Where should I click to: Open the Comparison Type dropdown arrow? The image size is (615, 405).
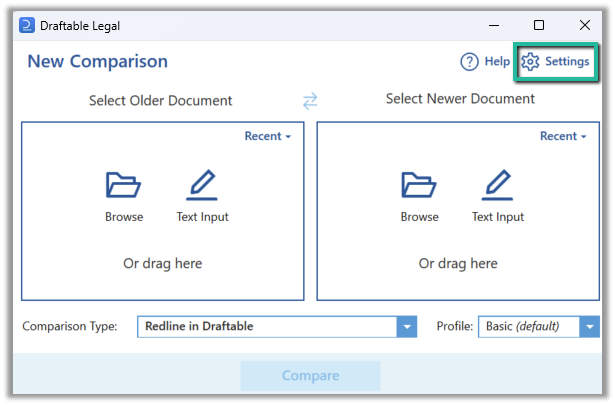coord(407,327)
